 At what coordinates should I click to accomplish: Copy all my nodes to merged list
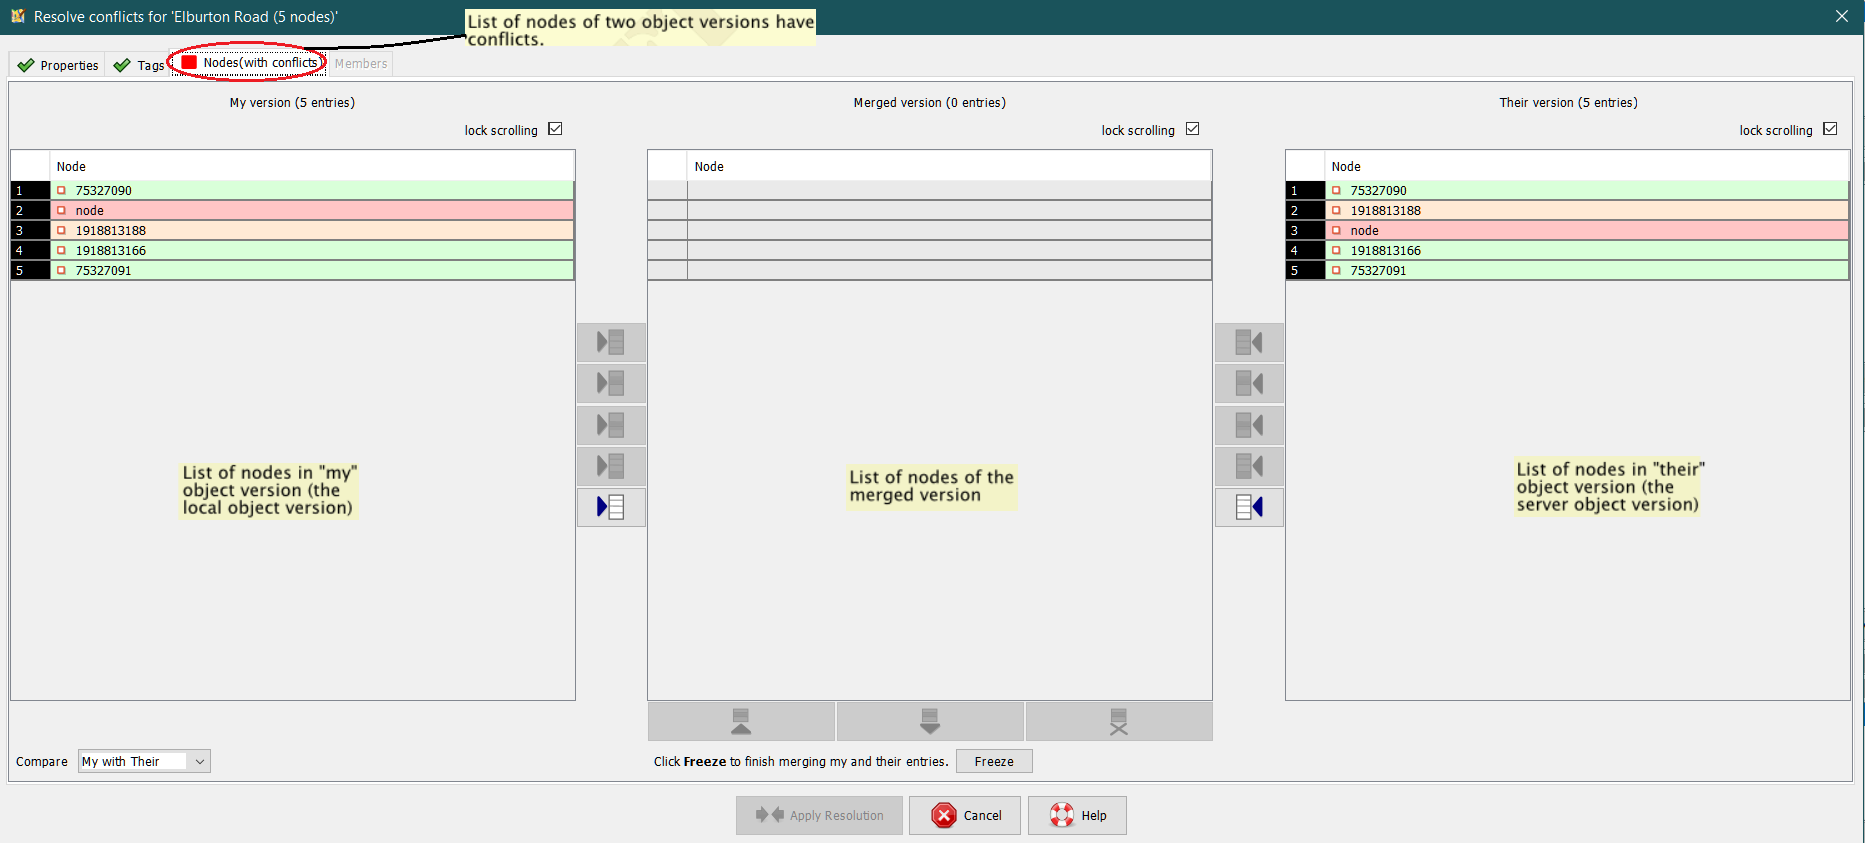coord(611,507)
